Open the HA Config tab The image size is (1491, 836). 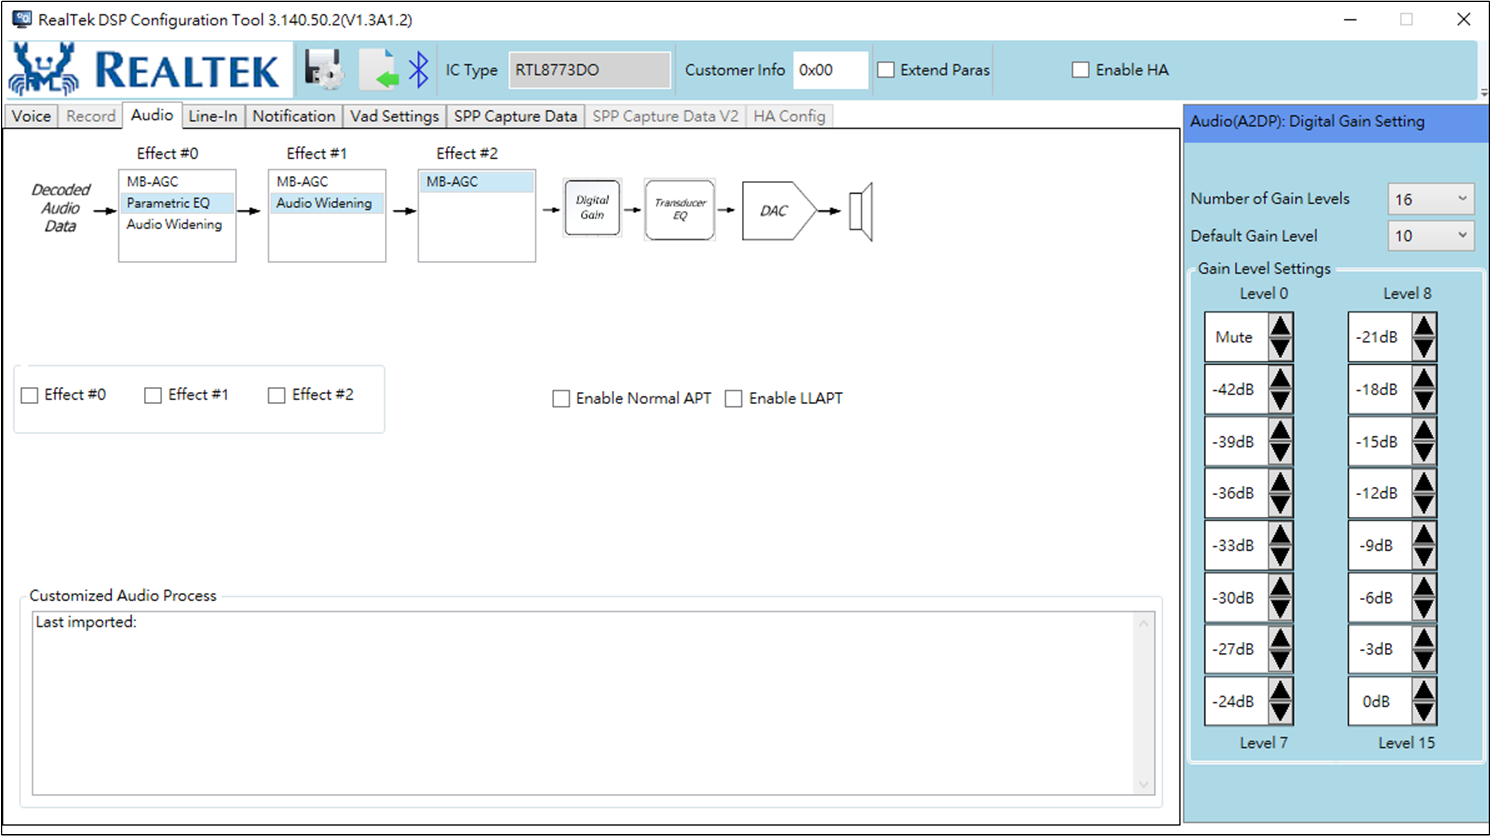click(x=790, y=116)
